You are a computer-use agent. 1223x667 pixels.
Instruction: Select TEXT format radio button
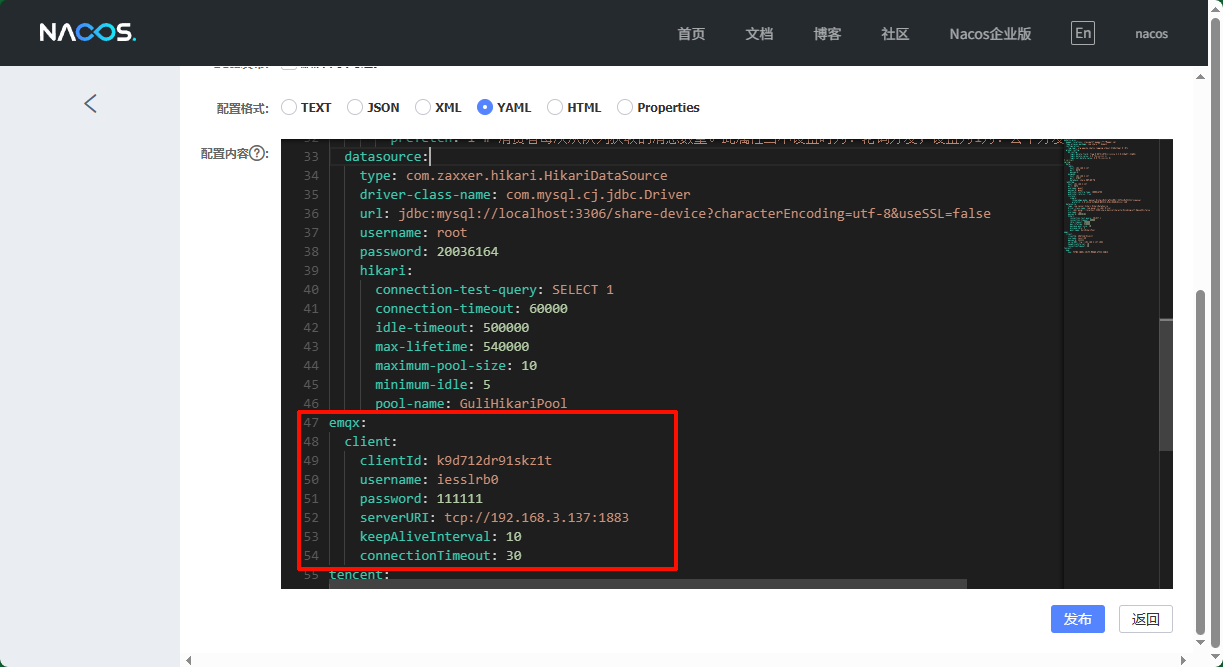click(x=289, y=107)
